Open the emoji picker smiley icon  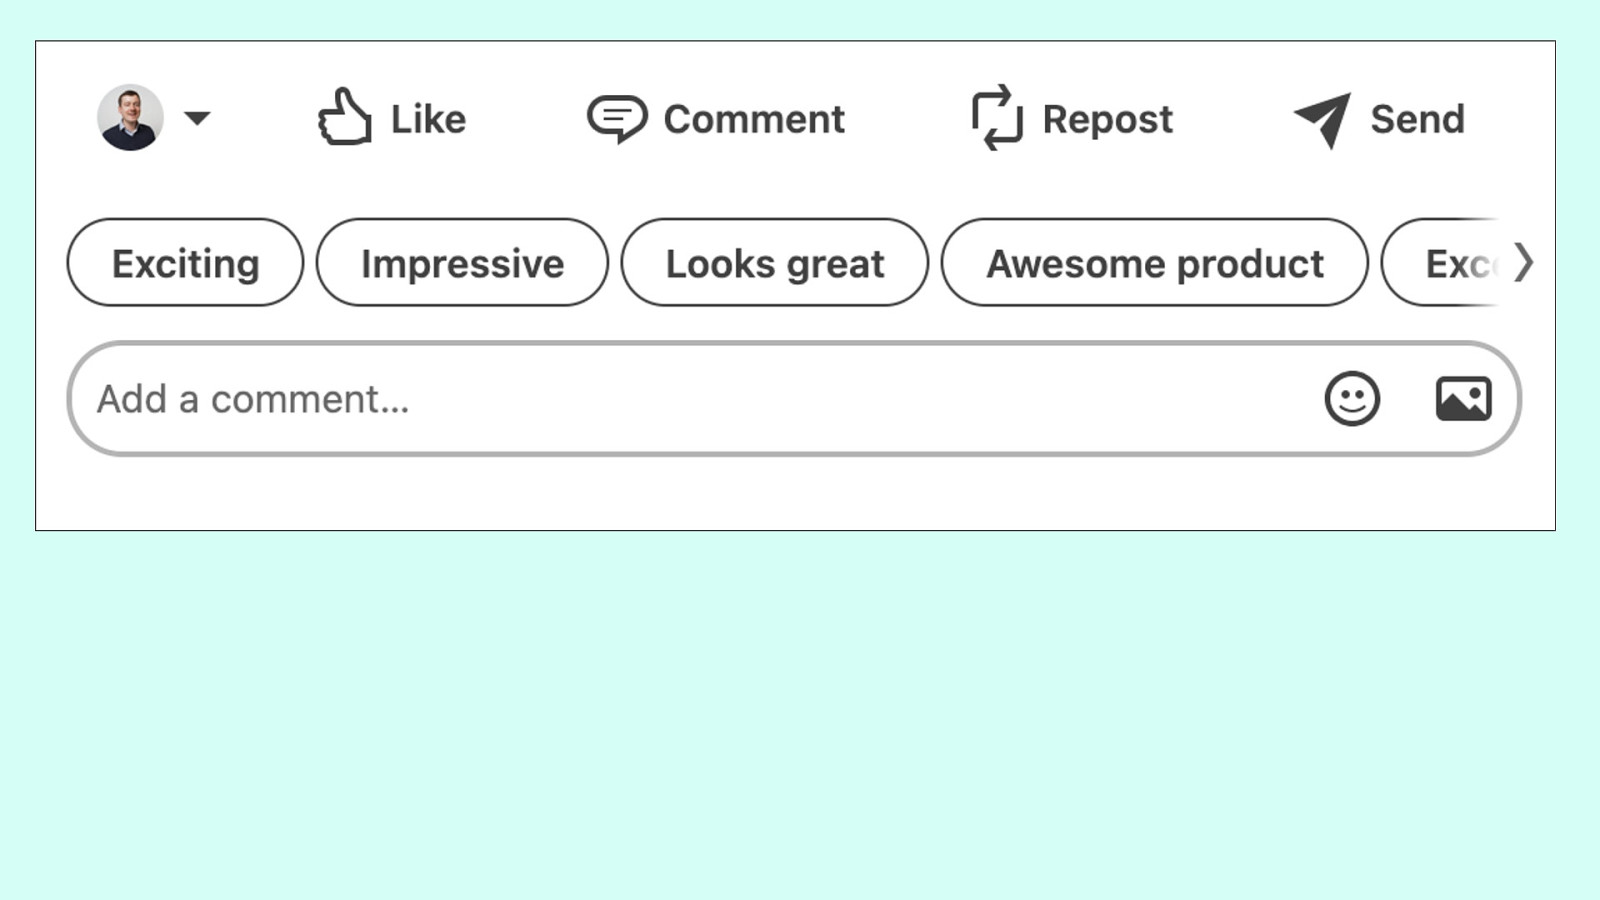(x=1352, y=399)
